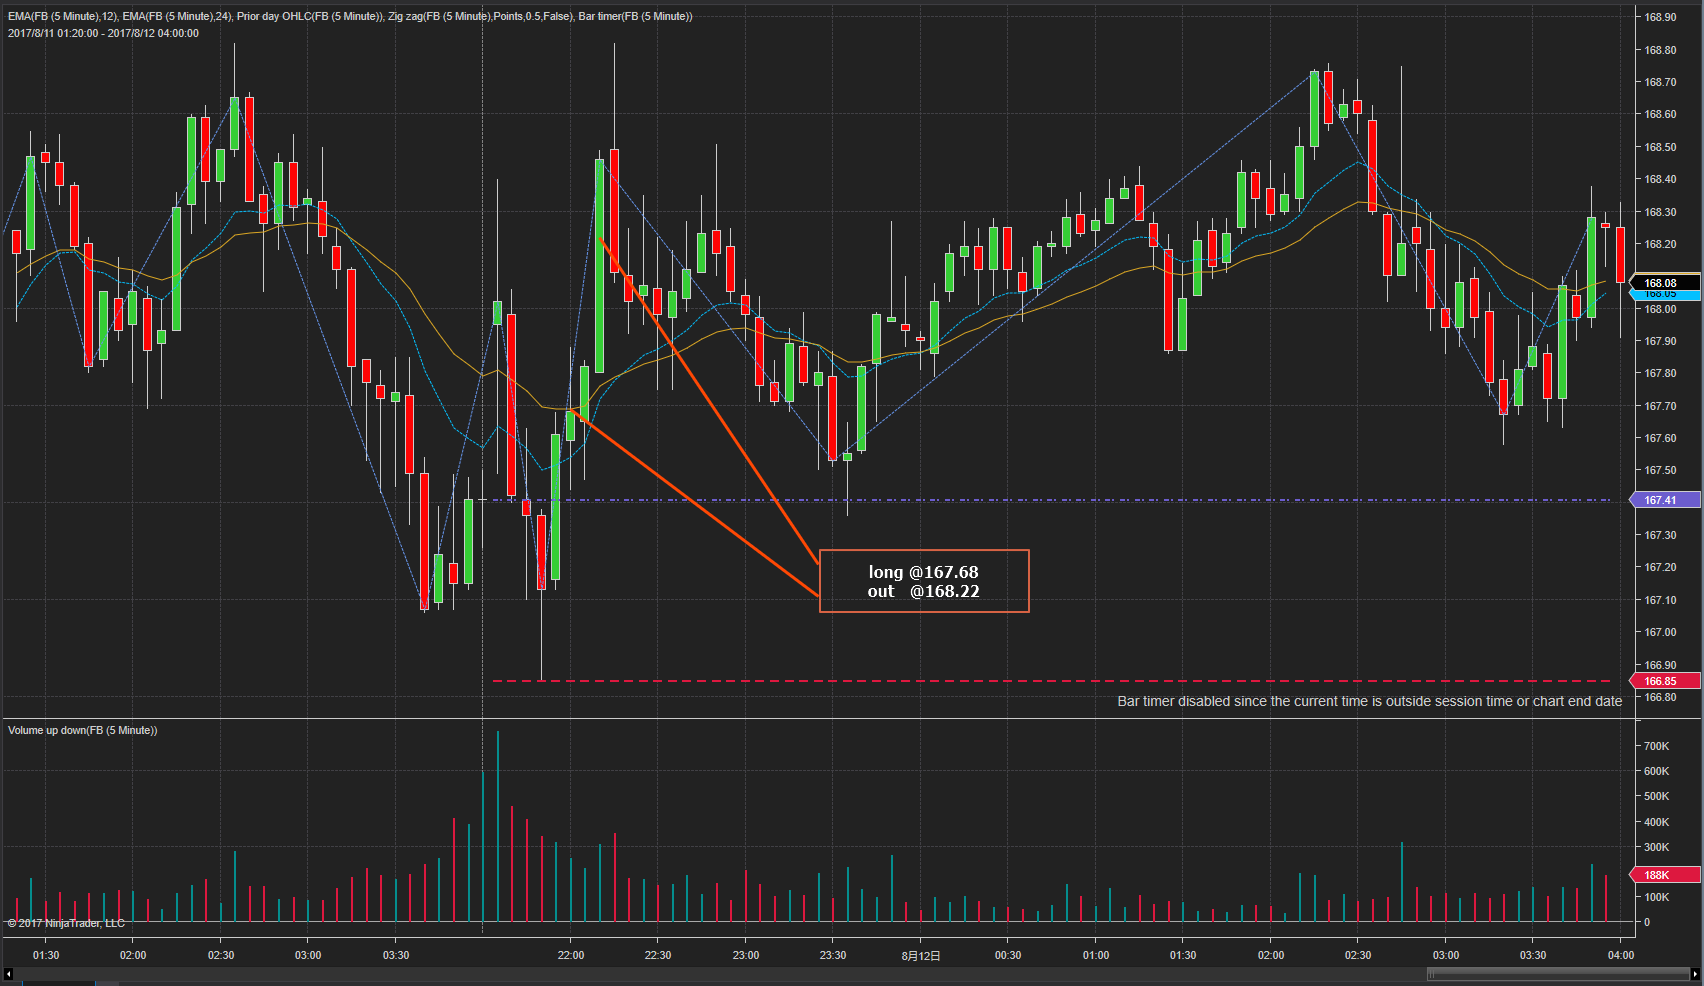Click the indicator label line starting with EMA(FB (5 Minute),12)
Viewport: 1704px width, 986px height.
click(350, 16)
